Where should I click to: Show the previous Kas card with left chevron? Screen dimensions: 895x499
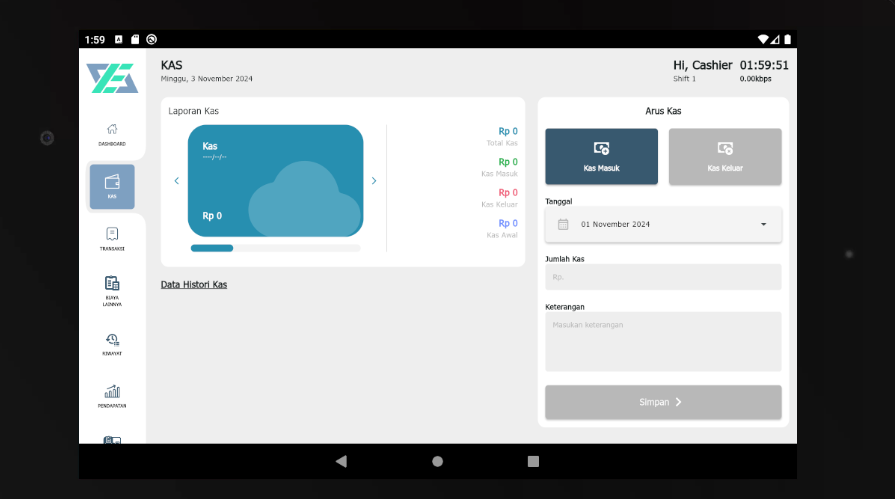coord(177,181)
